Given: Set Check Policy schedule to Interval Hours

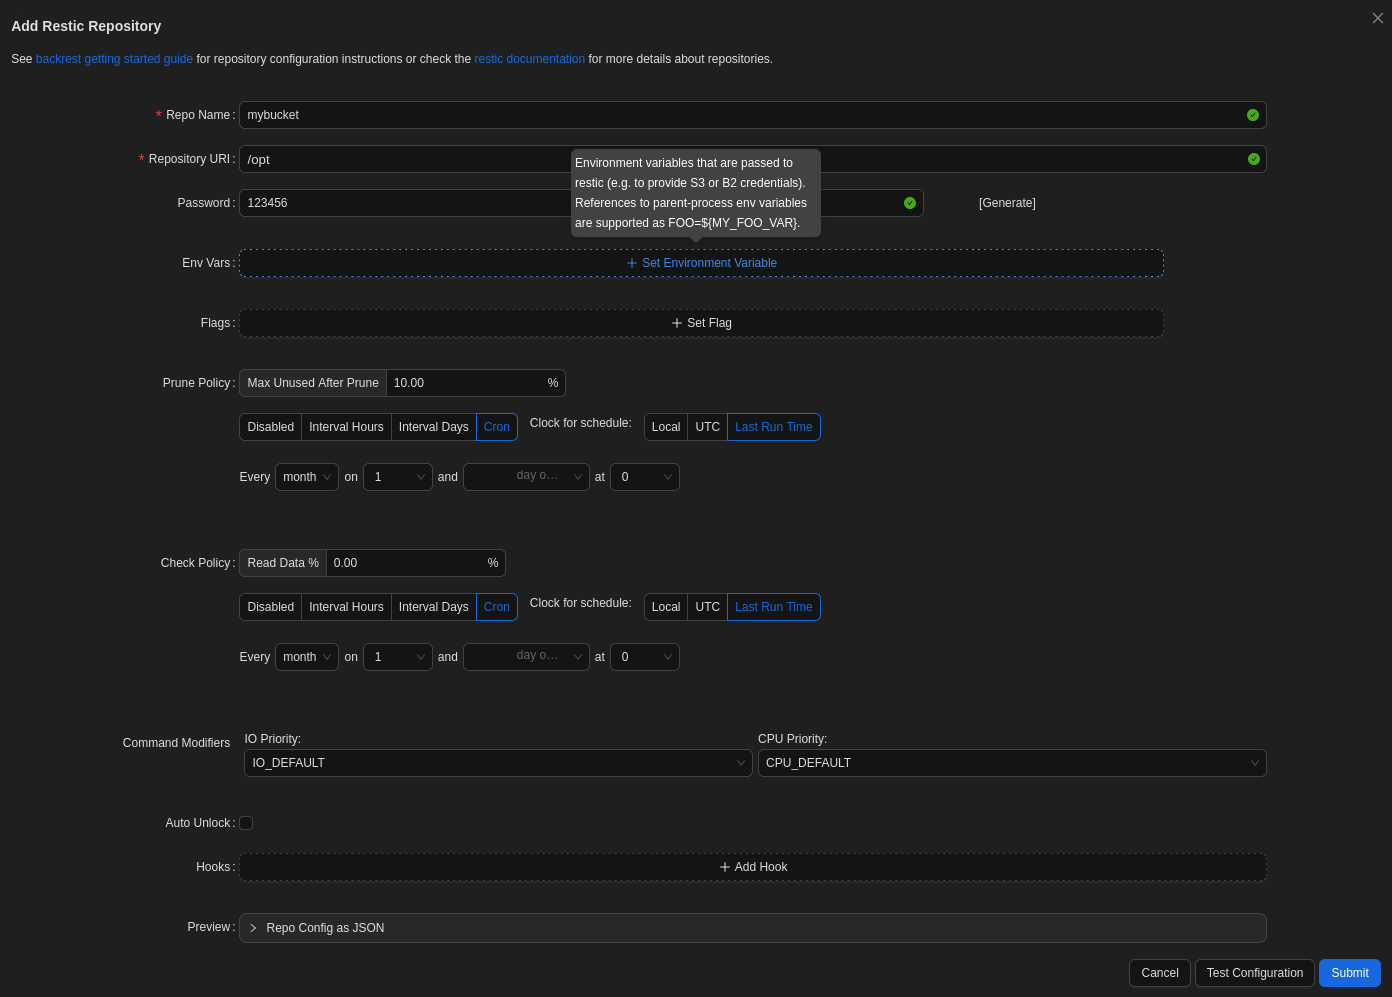Looking at the screenshot, I should pos(346,607).
